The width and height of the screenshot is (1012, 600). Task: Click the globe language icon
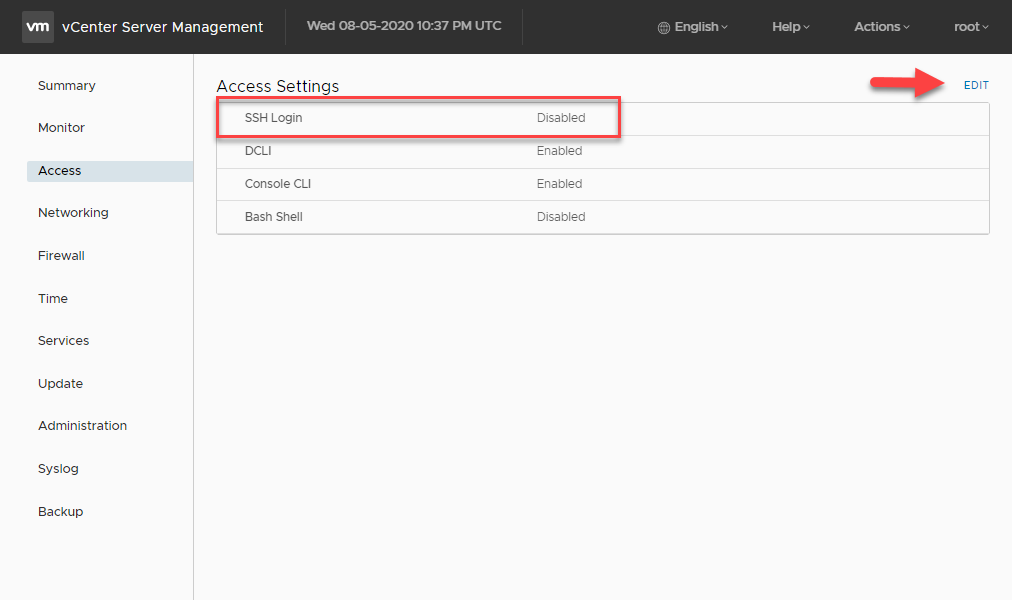(x=664, y=28)
